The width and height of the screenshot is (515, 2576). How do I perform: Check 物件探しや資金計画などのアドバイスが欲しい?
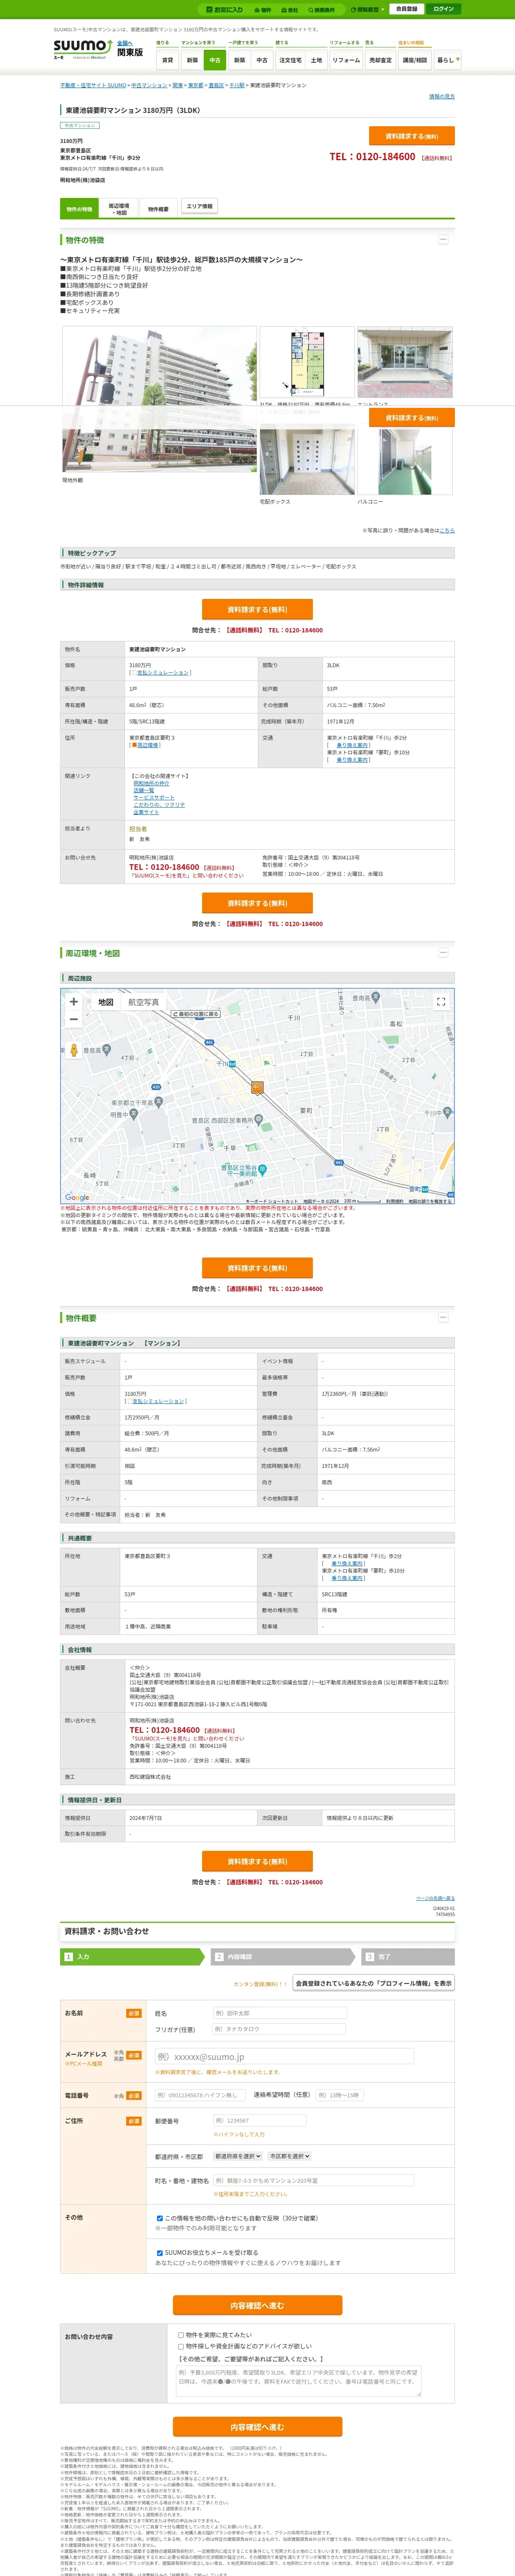181,2346
